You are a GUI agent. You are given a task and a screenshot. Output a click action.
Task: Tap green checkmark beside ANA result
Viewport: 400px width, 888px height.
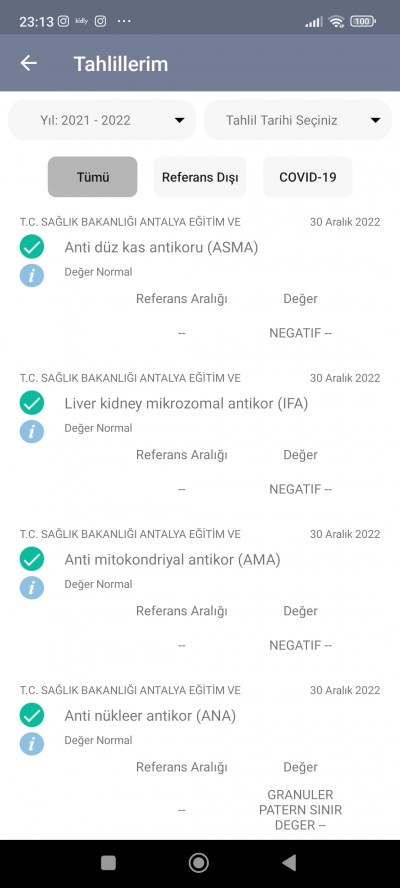(x=32, y=715)
